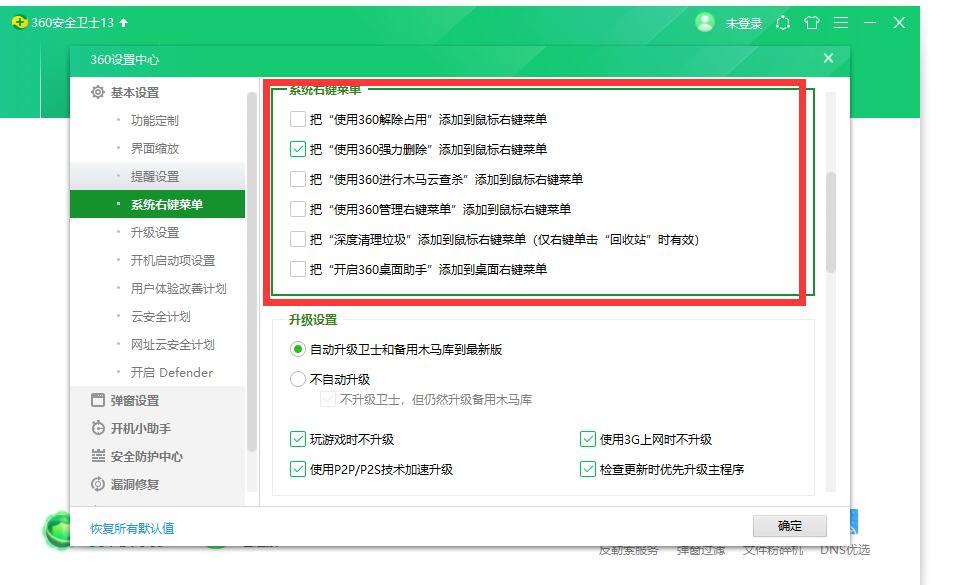Image resolution: width=956 pixels, height=585 pixels.
Task: Select 用户体验改善计划 in sidebar
Action: (x=157, y=289)
